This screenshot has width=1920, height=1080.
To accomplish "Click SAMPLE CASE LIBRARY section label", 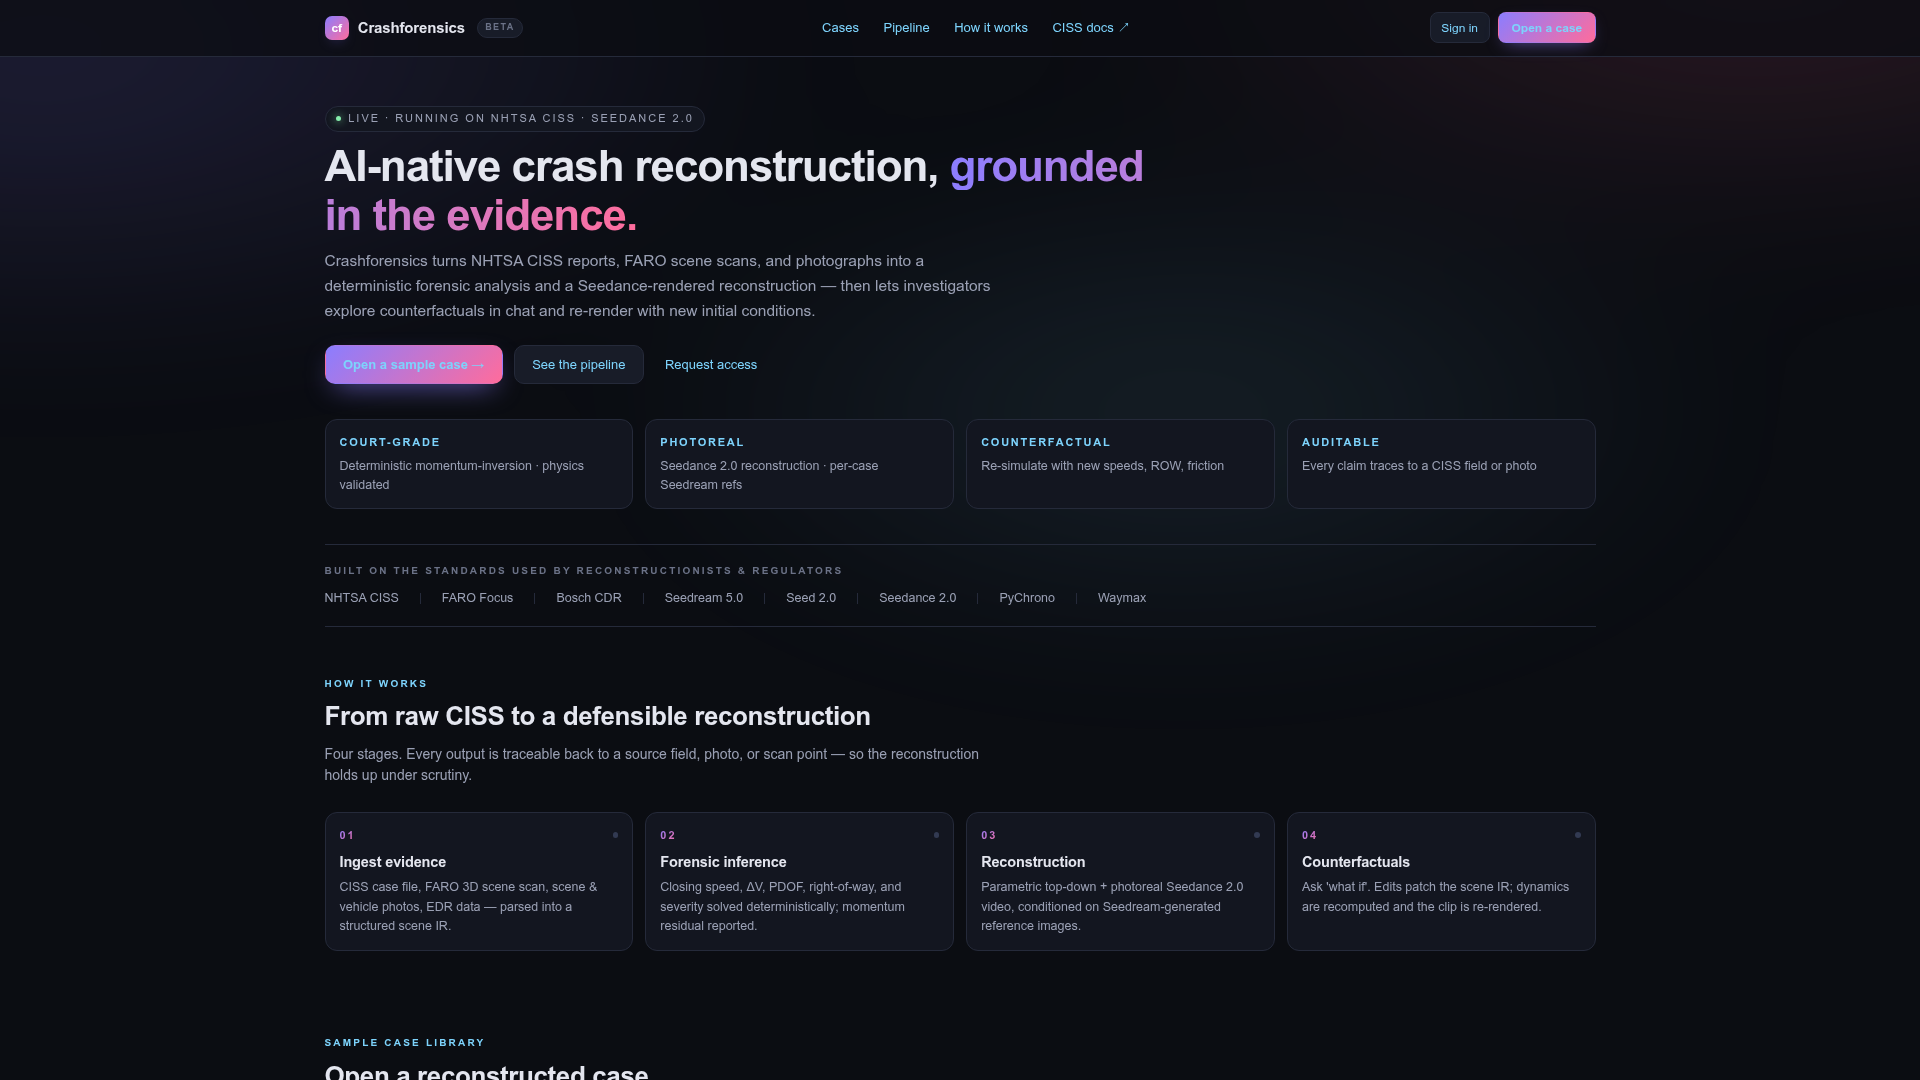I will coord(404,1043).
